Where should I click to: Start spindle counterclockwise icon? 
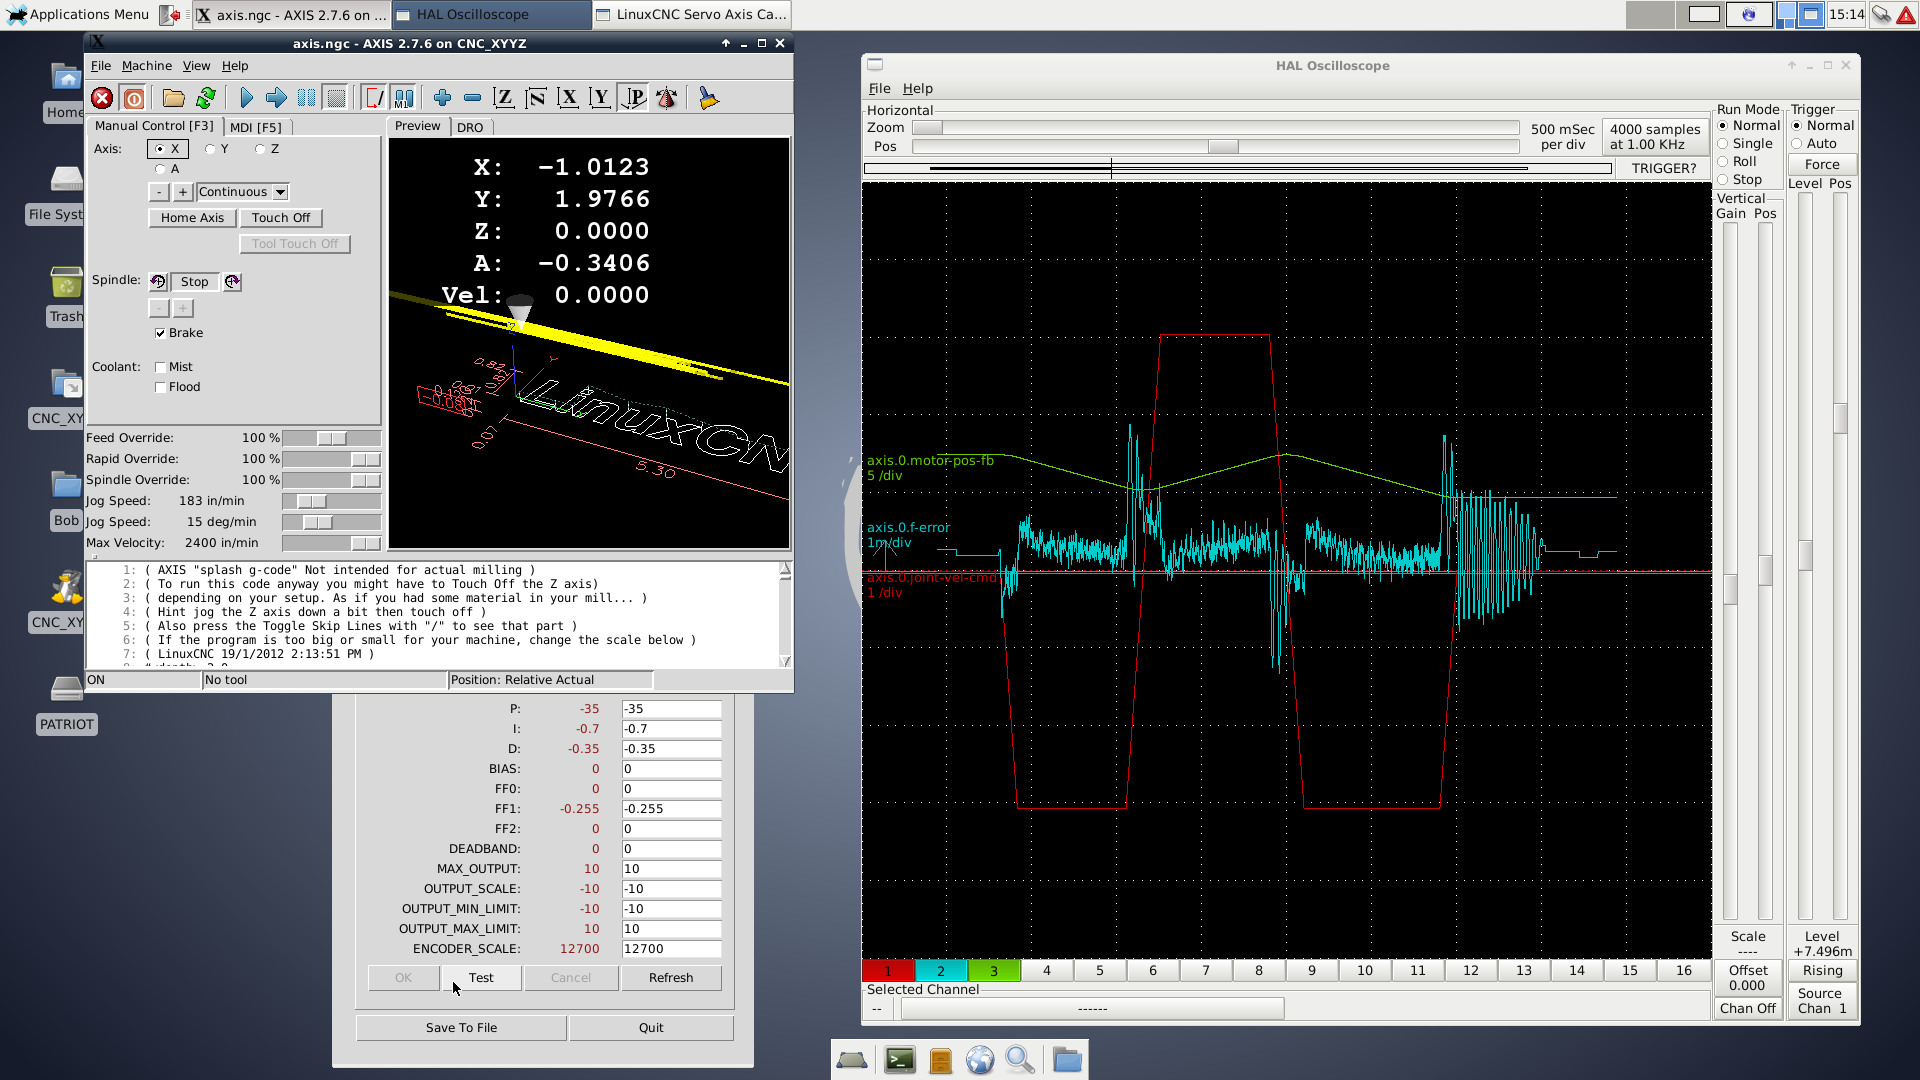point(158,282)
